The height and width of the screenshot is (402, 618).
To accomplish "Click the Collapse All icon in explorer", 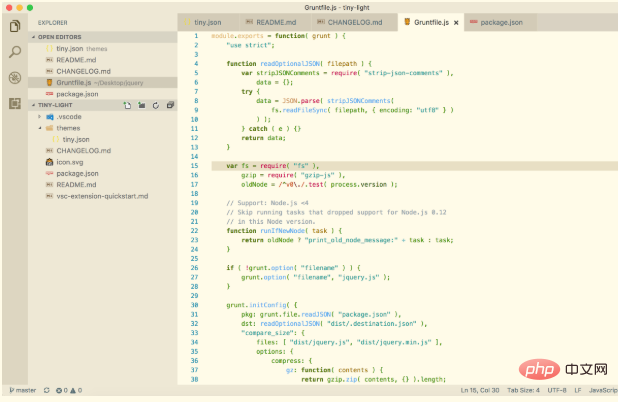I will click(170, 105).
